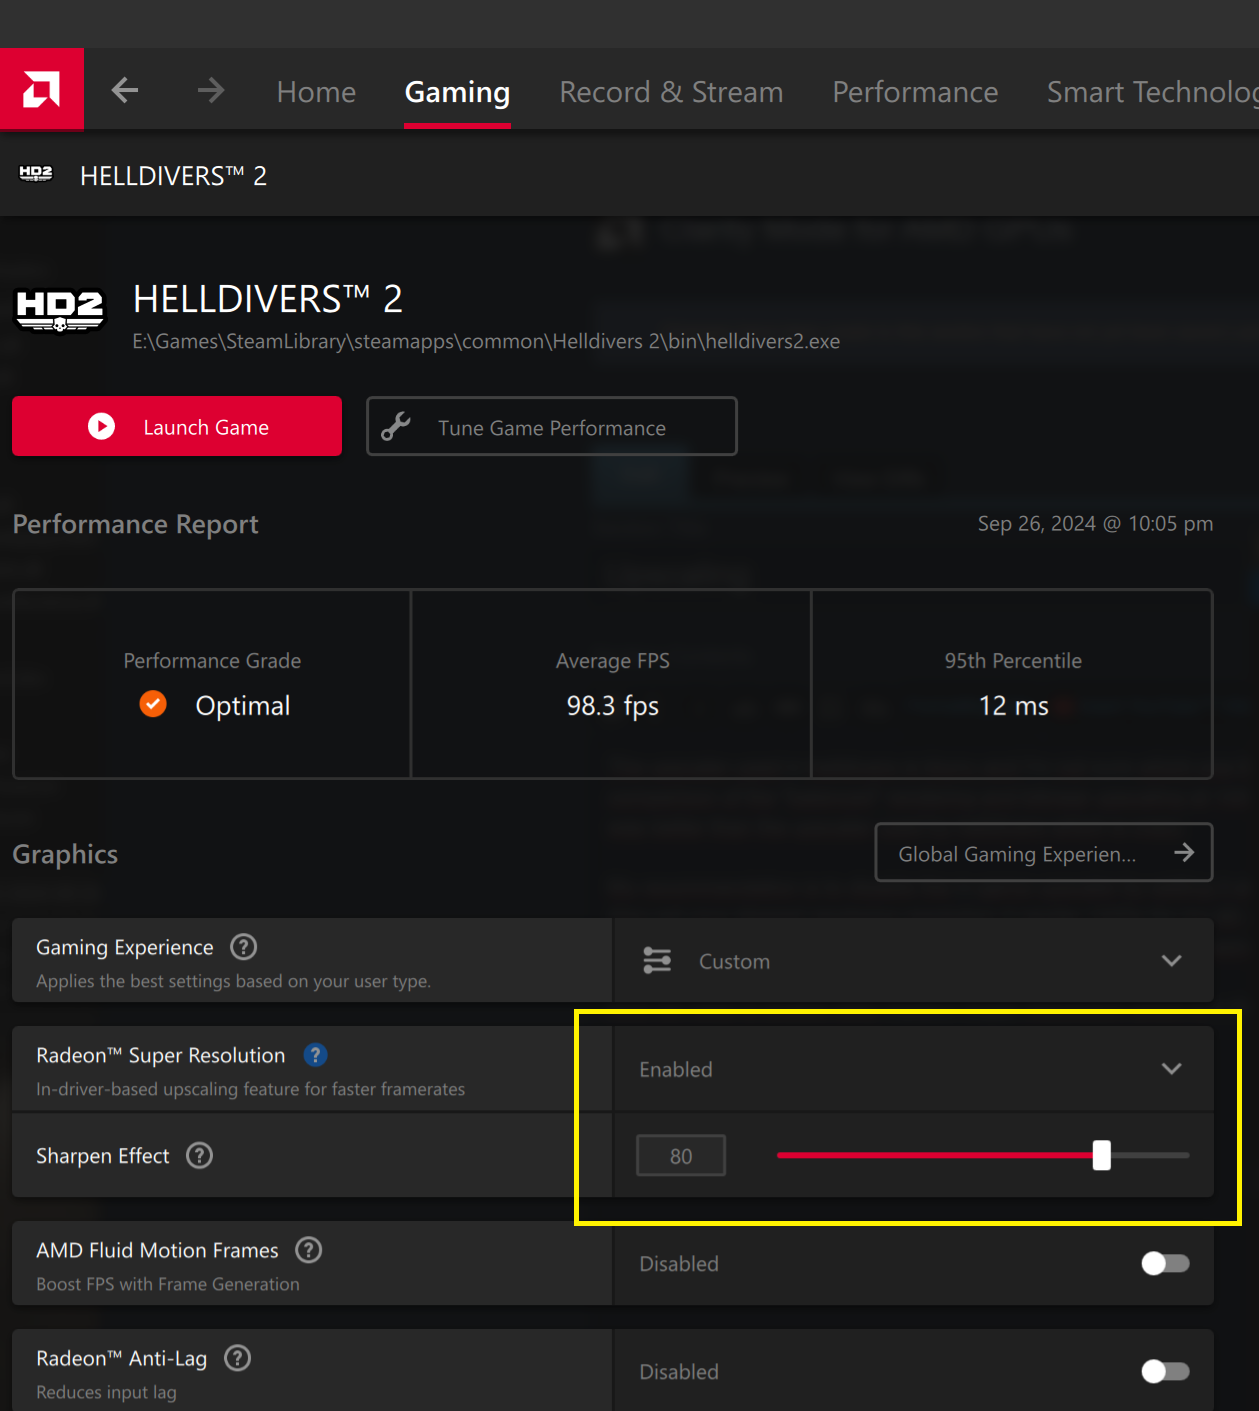Open Gaming Experience help tooltip icon

(243, 946)
